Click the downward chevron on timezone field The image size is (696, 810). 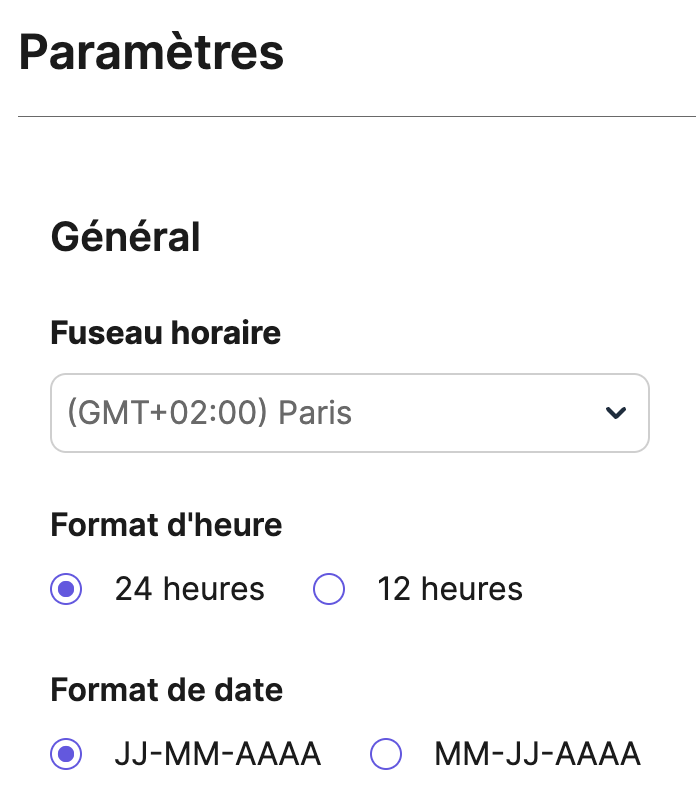coord(617,412)
